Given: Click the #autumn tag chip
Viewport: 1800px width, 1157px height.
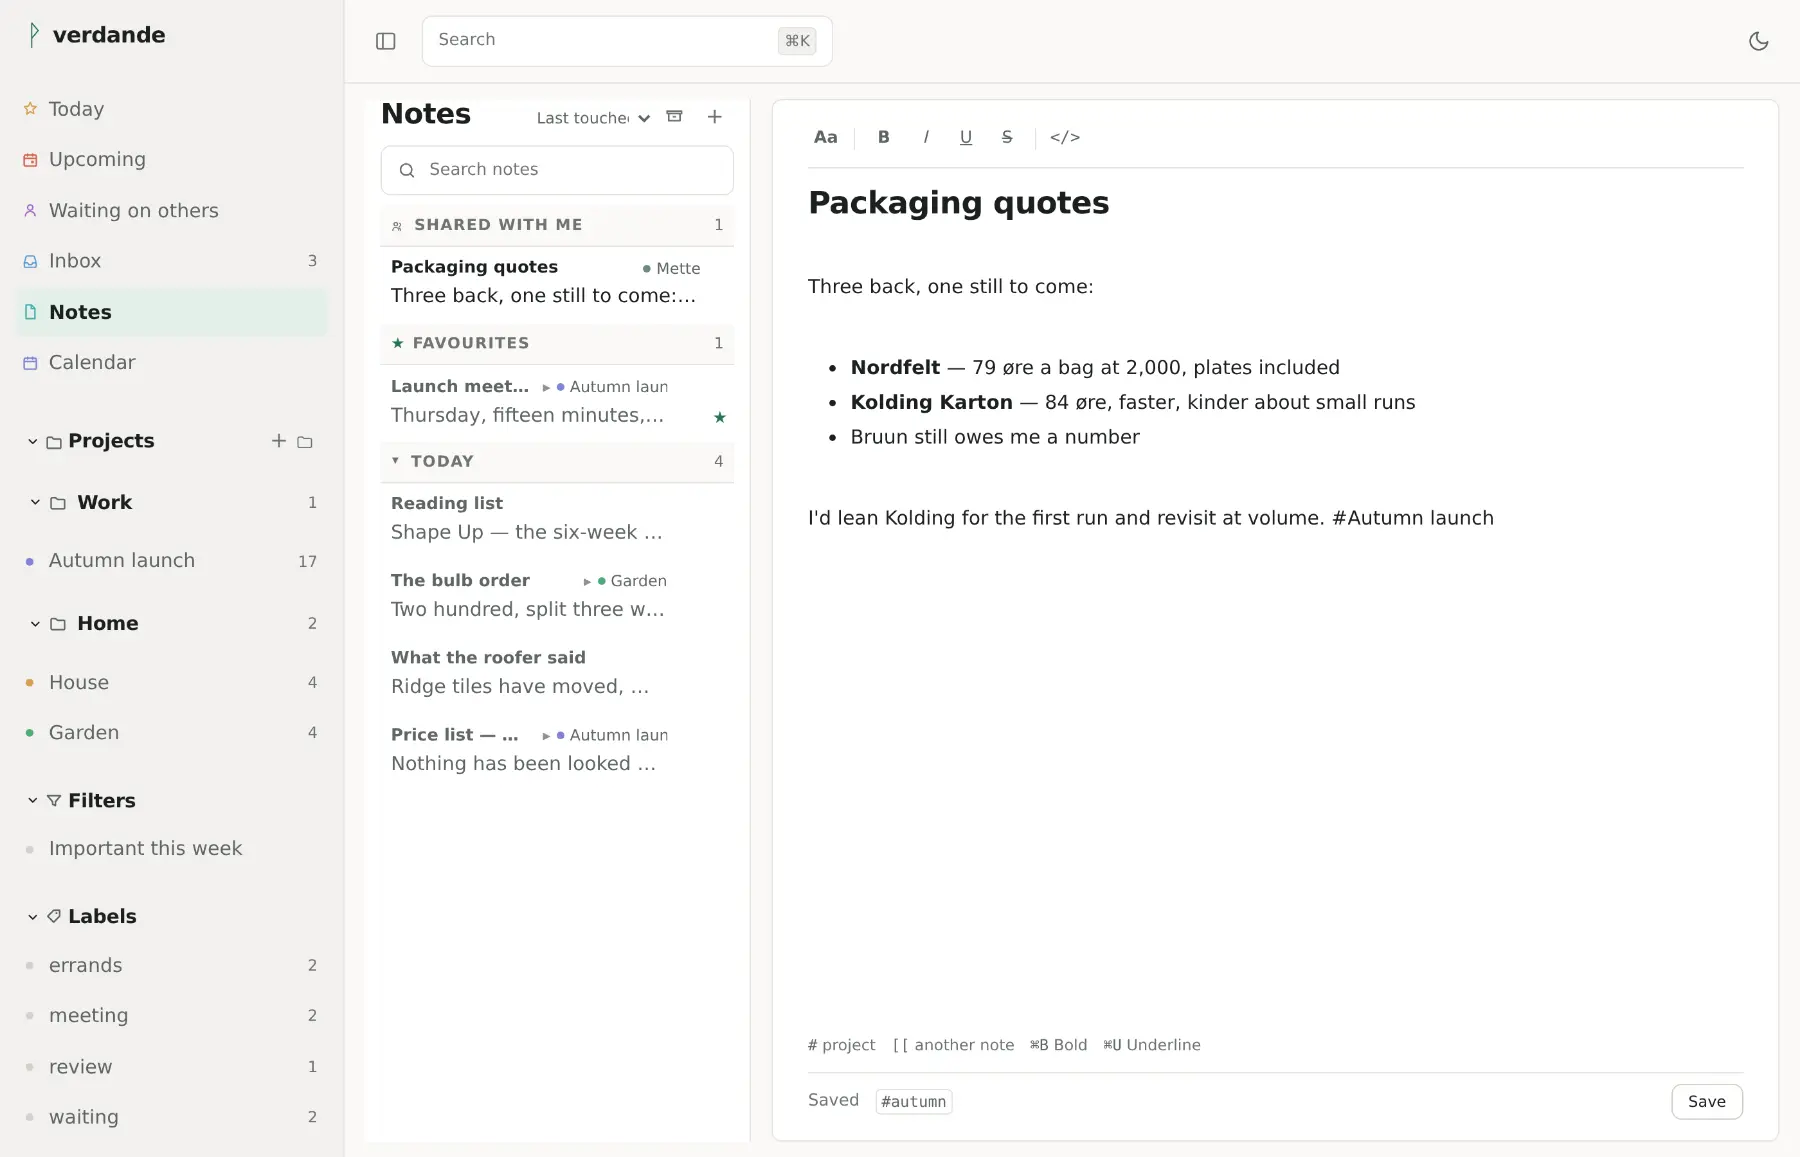Looking at the screenshot, I should (913, 1101).
